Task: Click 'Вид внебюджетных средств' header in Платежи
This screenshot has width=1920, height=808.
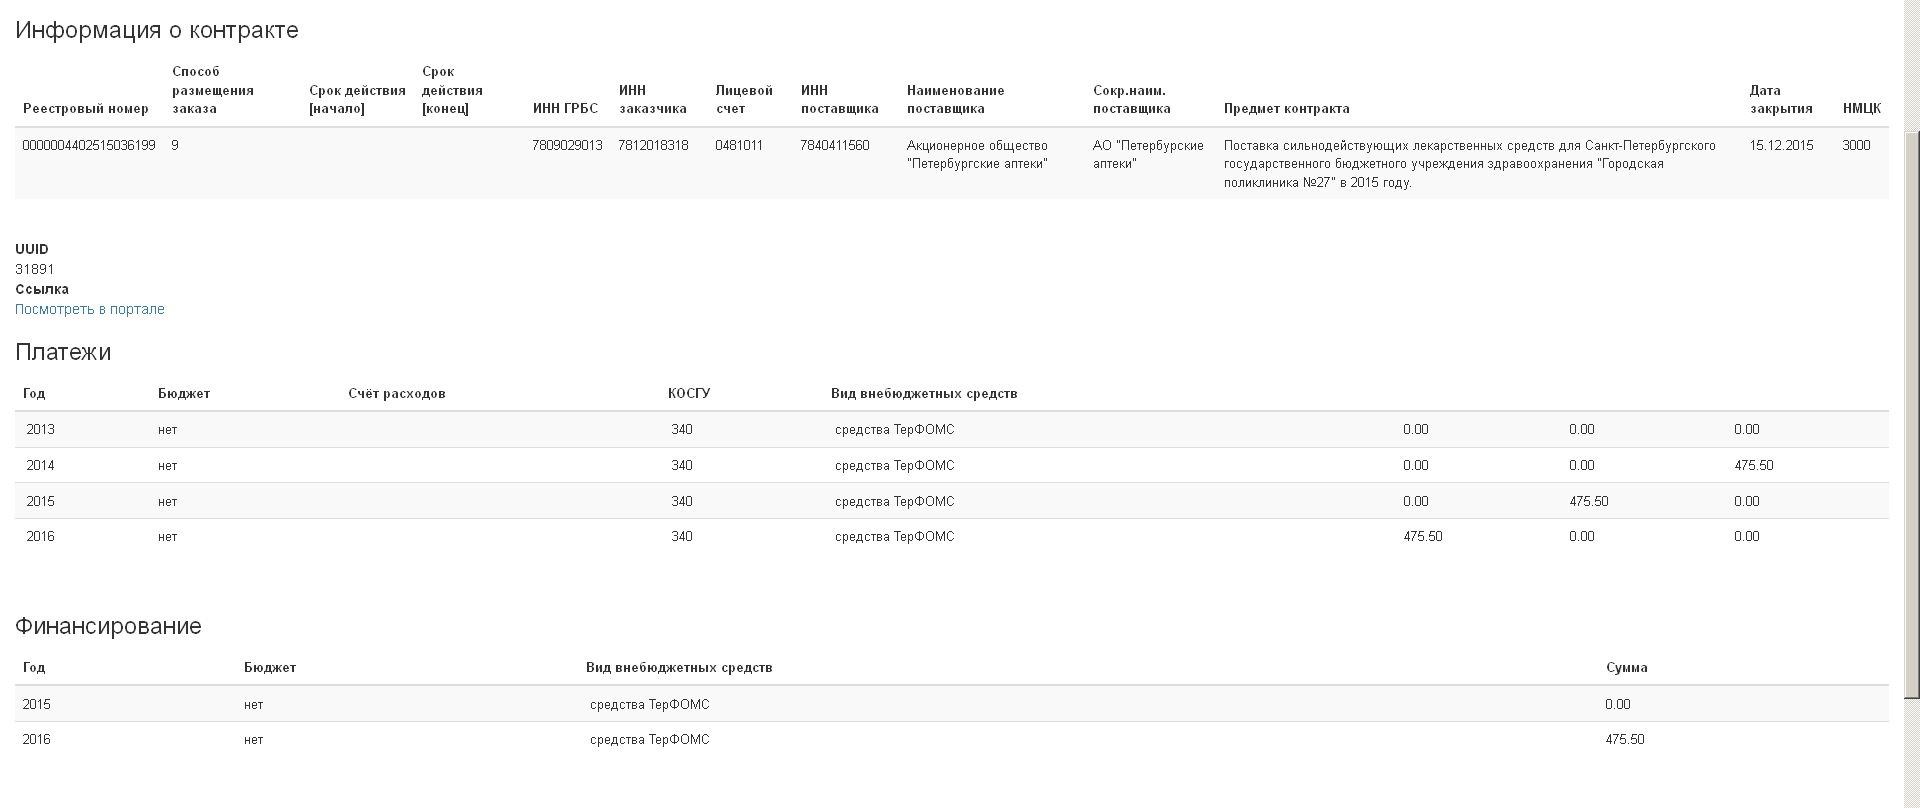Action: (924, 393)
